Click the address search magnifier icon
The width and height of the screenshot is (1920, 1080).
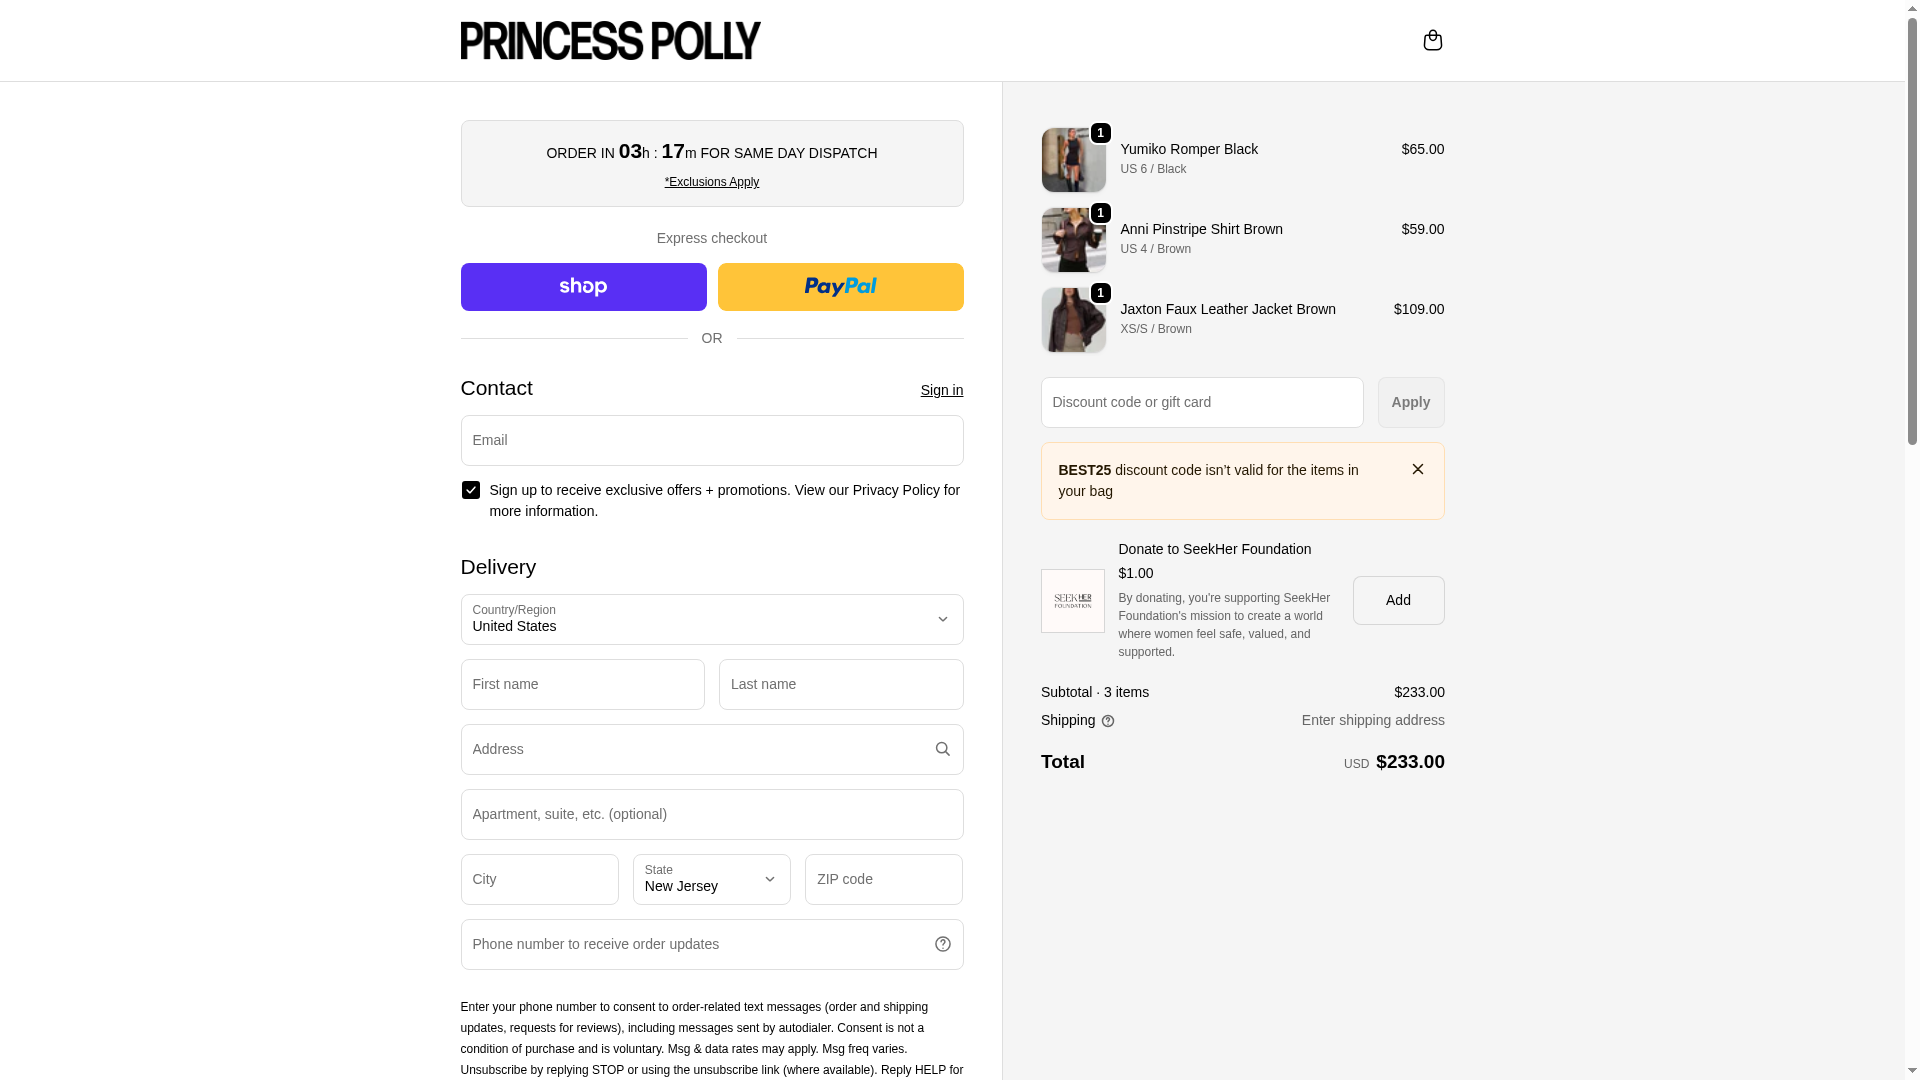tap(942, 749)
